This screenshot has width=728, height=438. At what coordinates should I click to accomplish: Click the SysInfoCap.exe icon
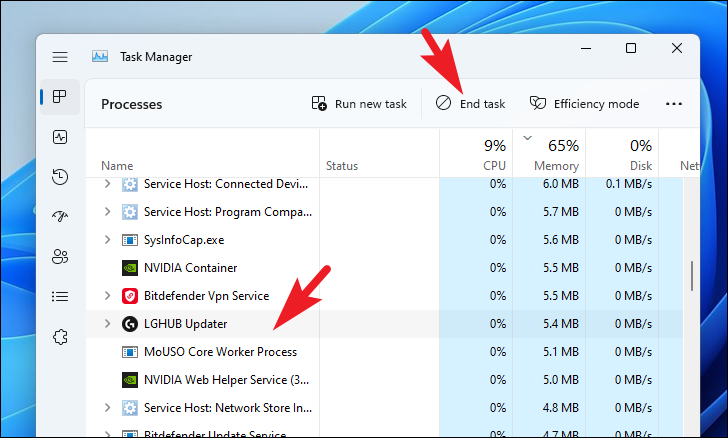(130, 240)
